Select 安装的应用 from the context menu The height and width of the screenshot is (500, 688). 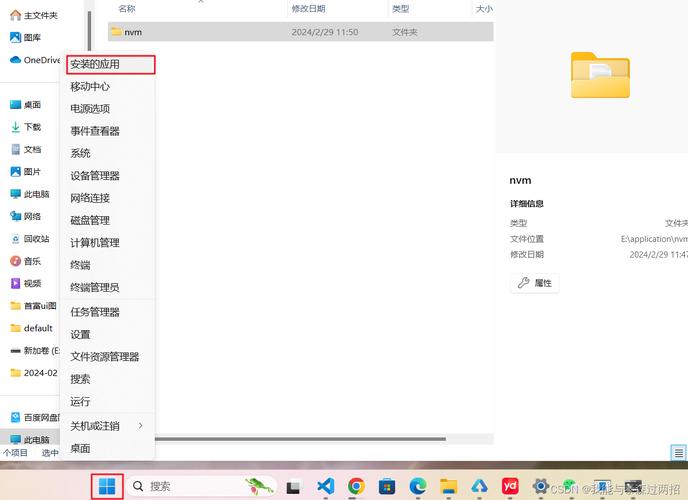pyautogui.click(x=95, y=64)
